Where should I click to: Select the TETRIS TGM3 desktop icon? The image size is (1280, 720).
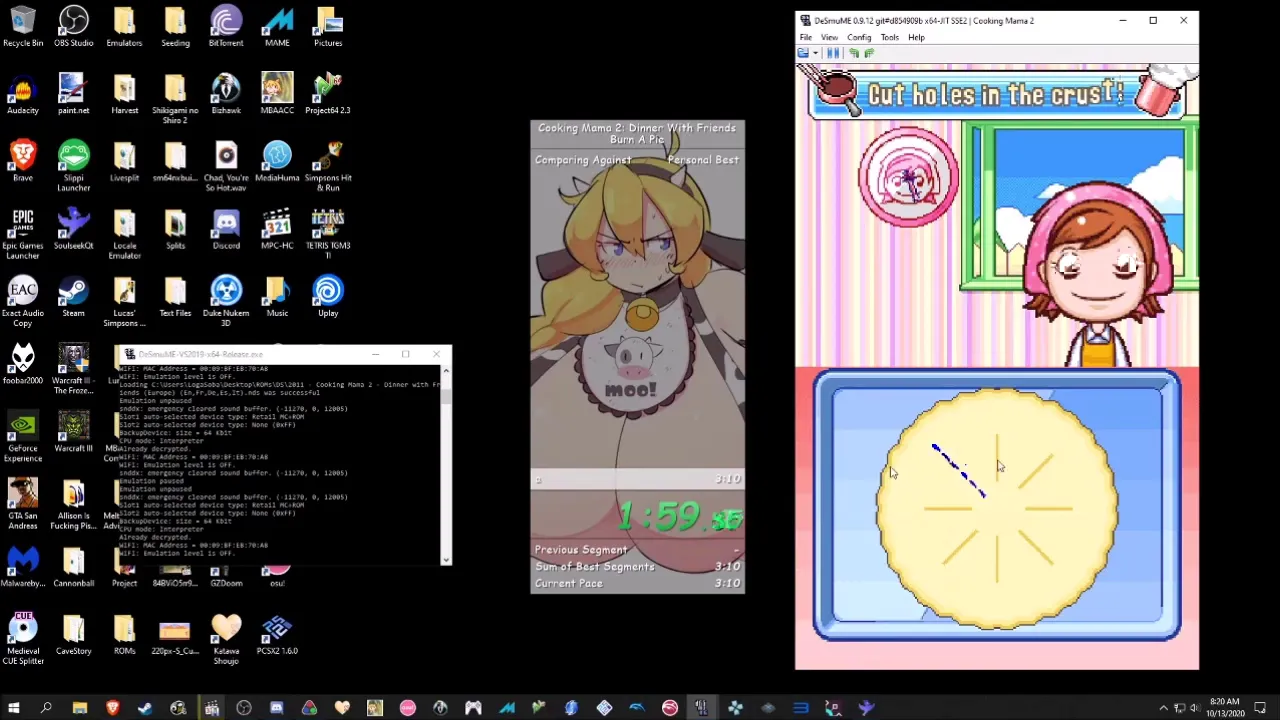click(328, 234)
